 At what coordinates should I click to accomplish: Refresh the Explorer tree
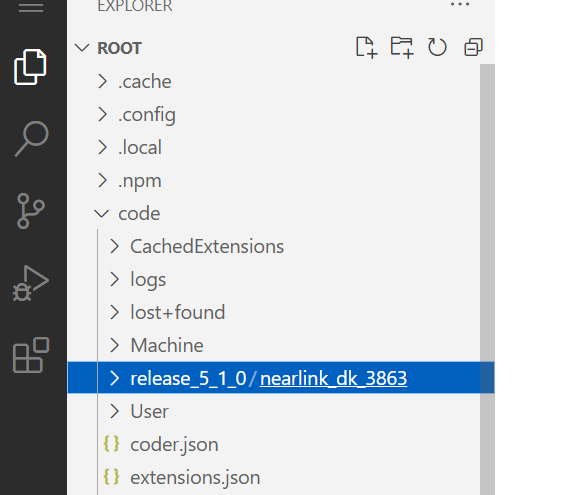point(437,47)
